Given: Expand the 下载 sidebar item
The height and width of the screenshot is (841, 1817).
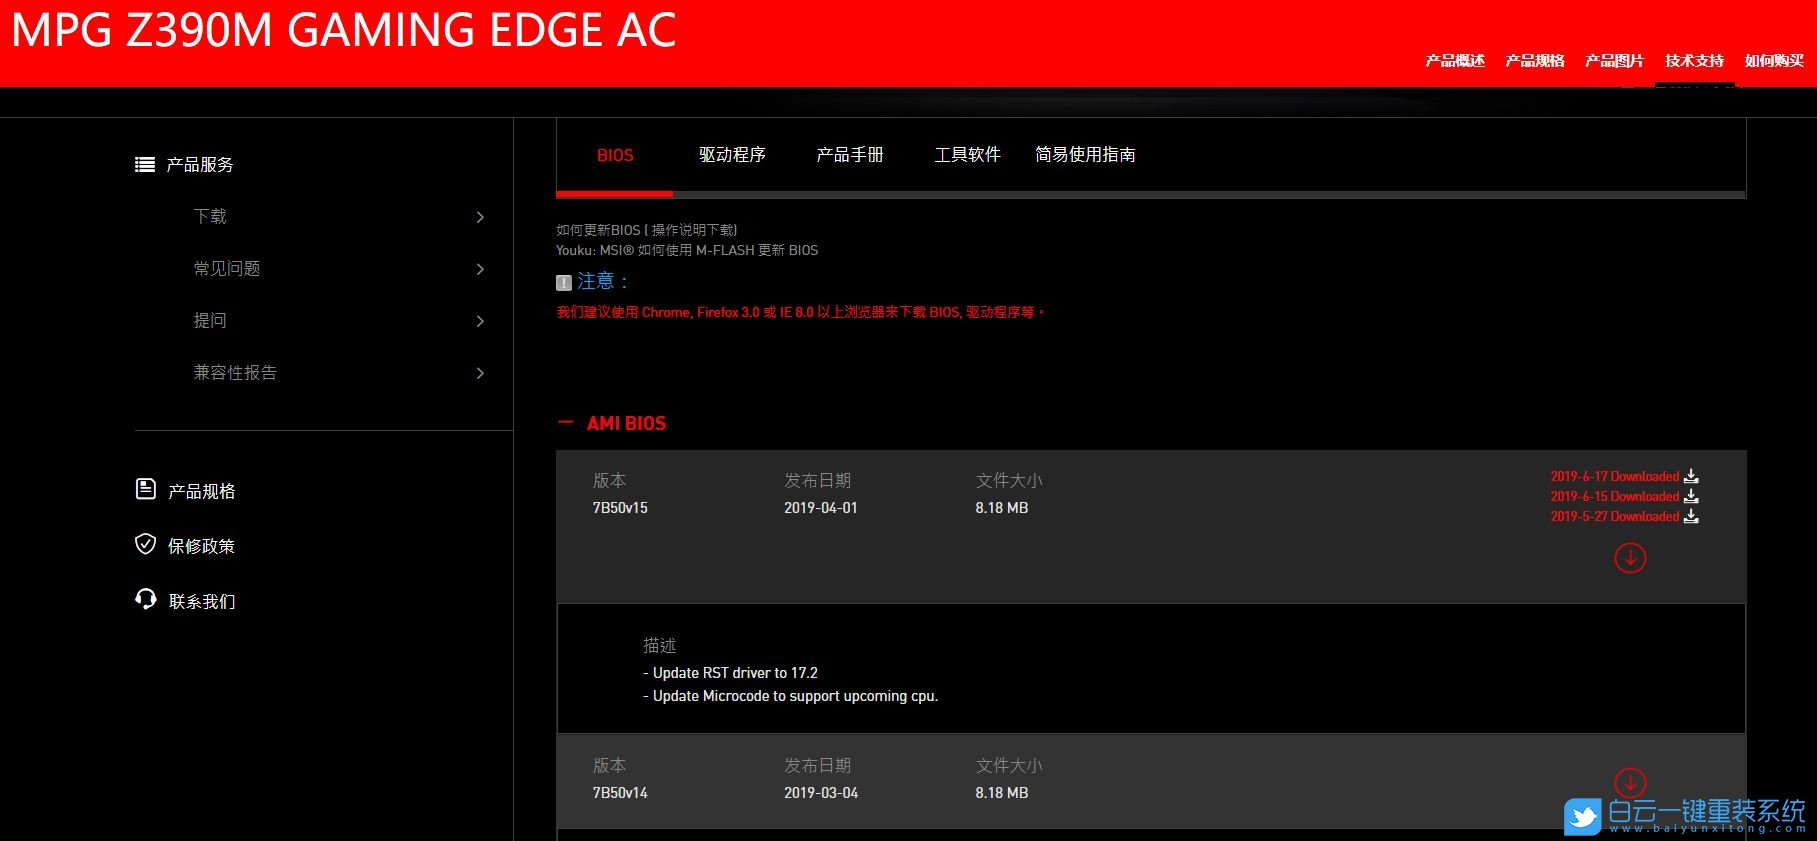Looking at the screenshot, I should click(480, 217).
